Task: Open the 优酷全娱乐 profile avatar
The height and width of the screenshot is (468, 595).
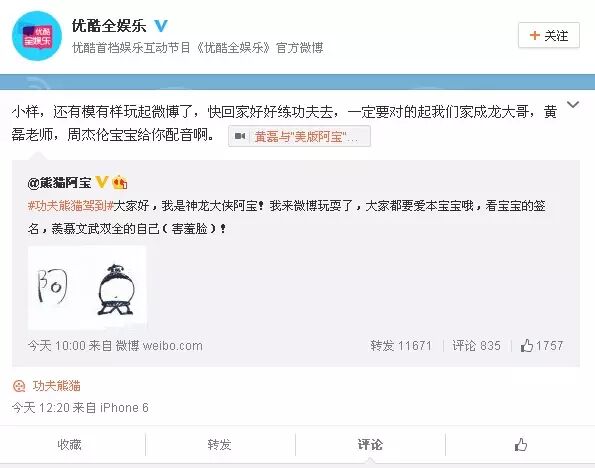Action: tap(37, 36)
